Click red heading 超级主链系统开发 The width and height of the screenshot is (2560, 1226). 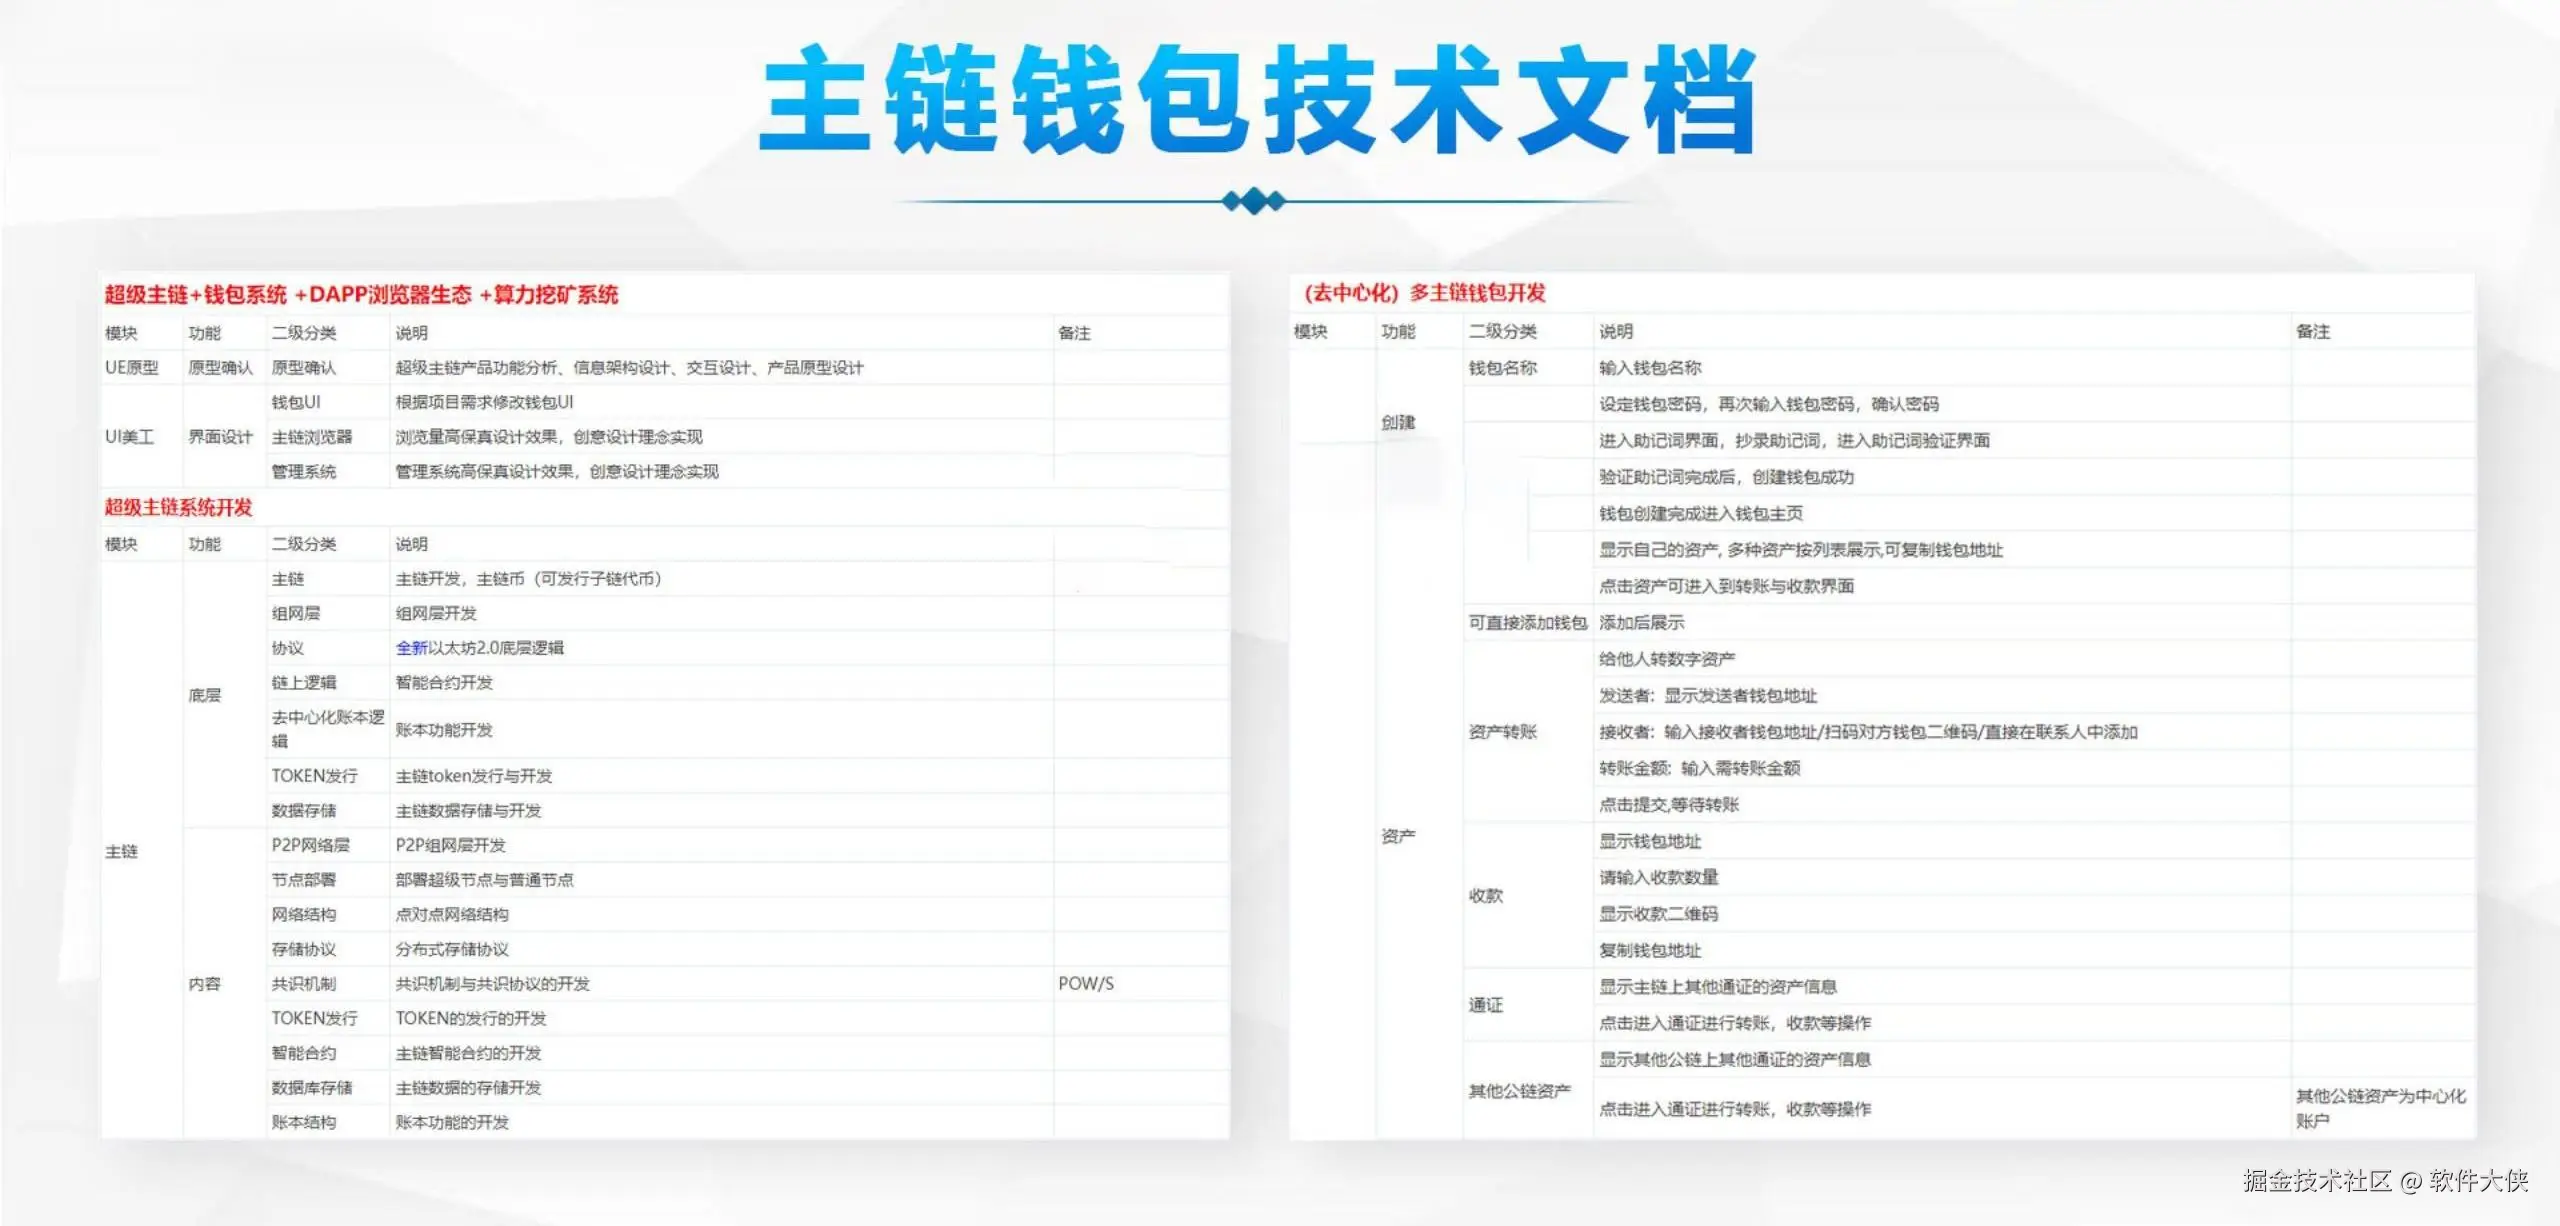coord(179,508)
